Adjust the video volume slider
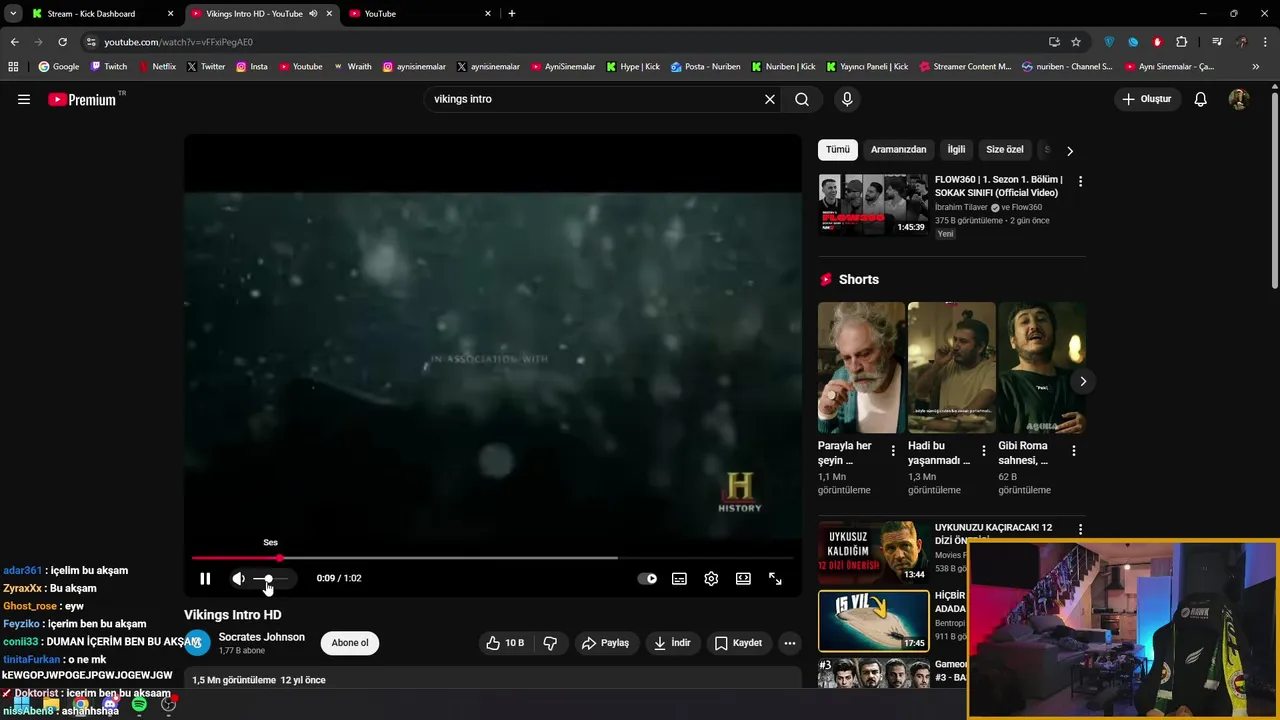Image resolution: width=1280 pixels, height=720 pixels. [x=270, y=578]
